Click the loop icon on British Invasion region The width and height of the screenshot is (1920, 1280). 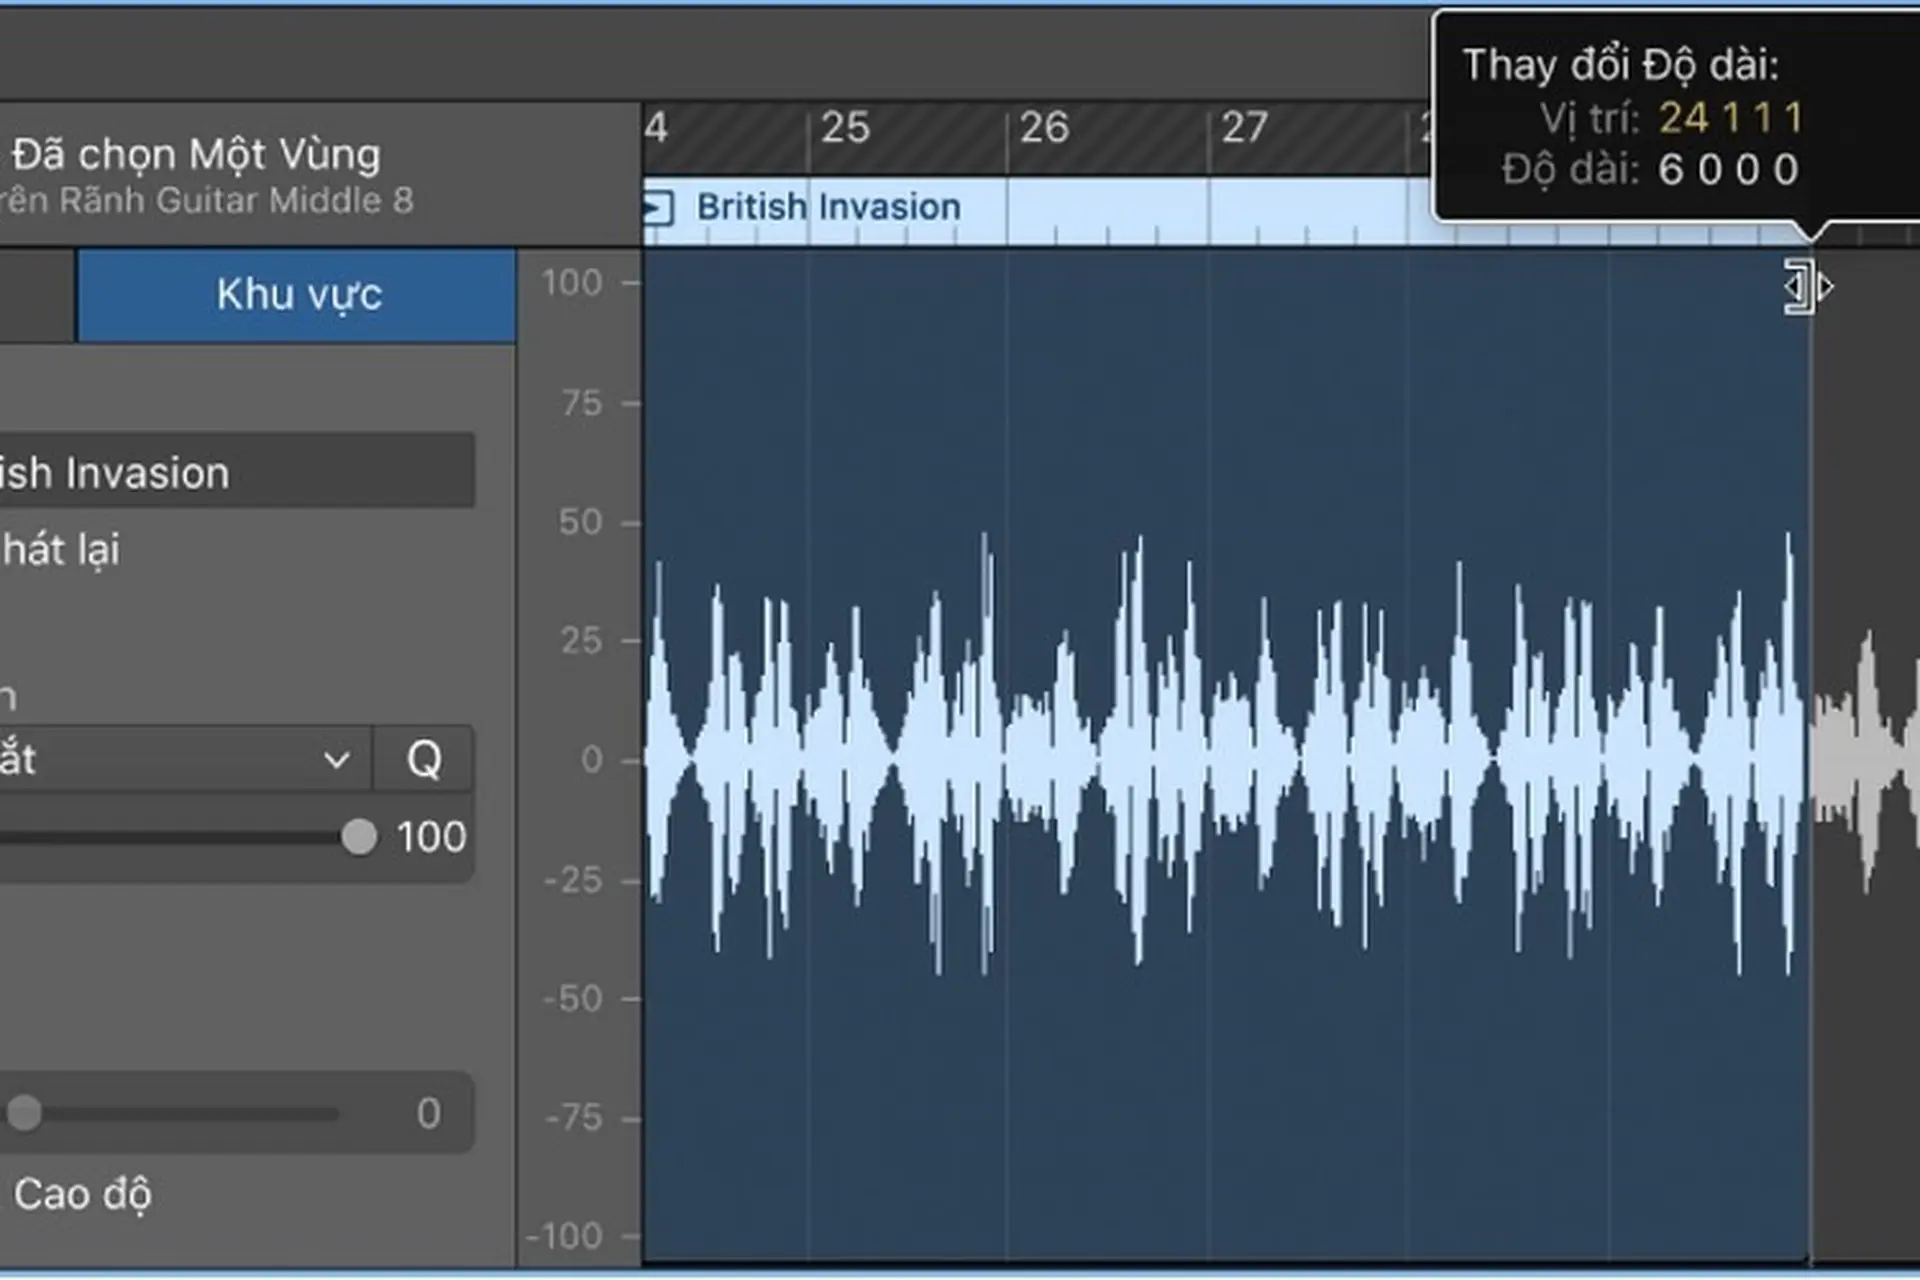click(x=658, y=208)
